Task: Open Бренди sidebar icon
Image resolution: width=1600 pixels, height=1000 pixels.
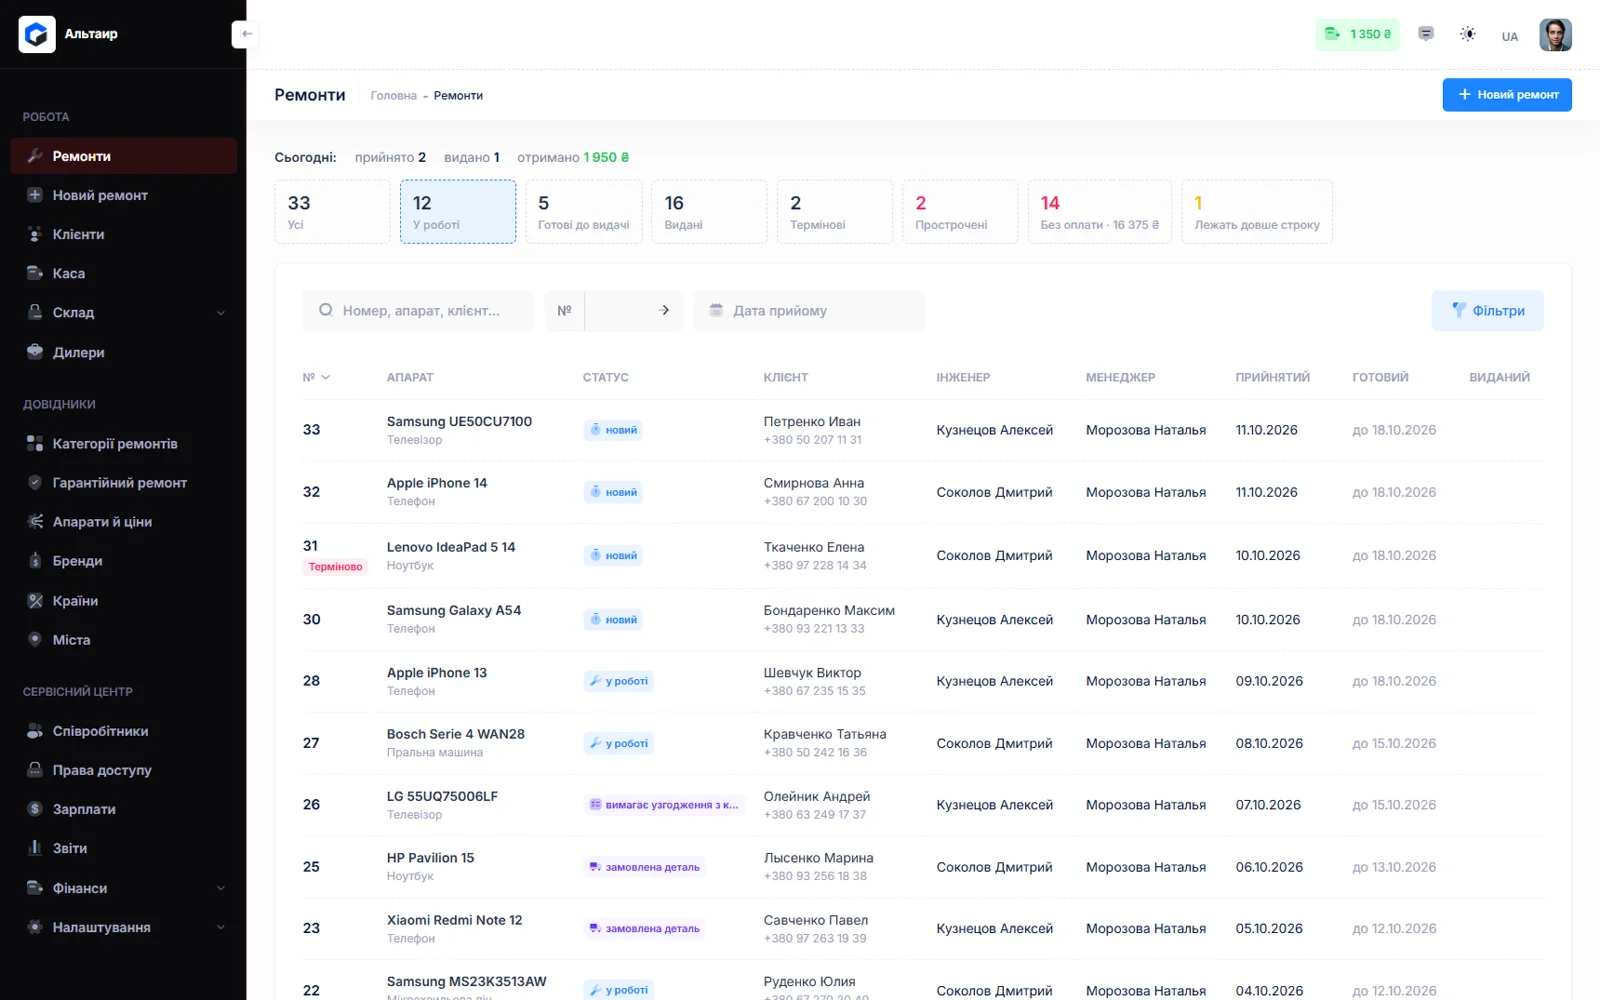Action: point(35,561)
